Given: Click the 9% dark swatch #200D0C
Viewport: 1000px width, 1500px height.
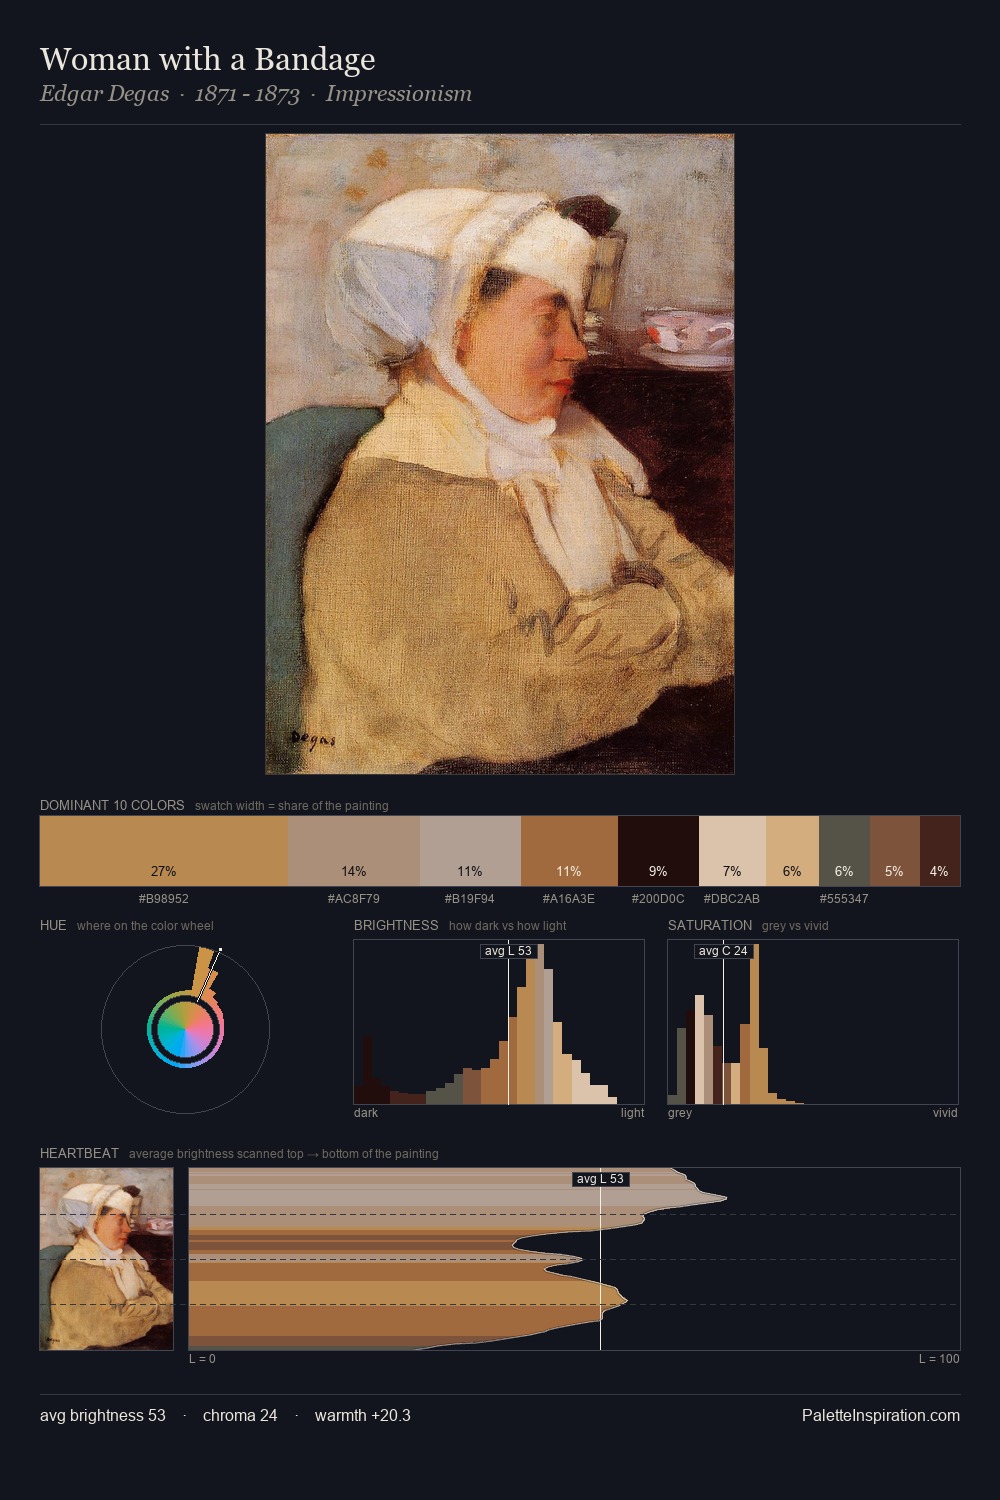Looking at the screenshot, I should point(658,851).
